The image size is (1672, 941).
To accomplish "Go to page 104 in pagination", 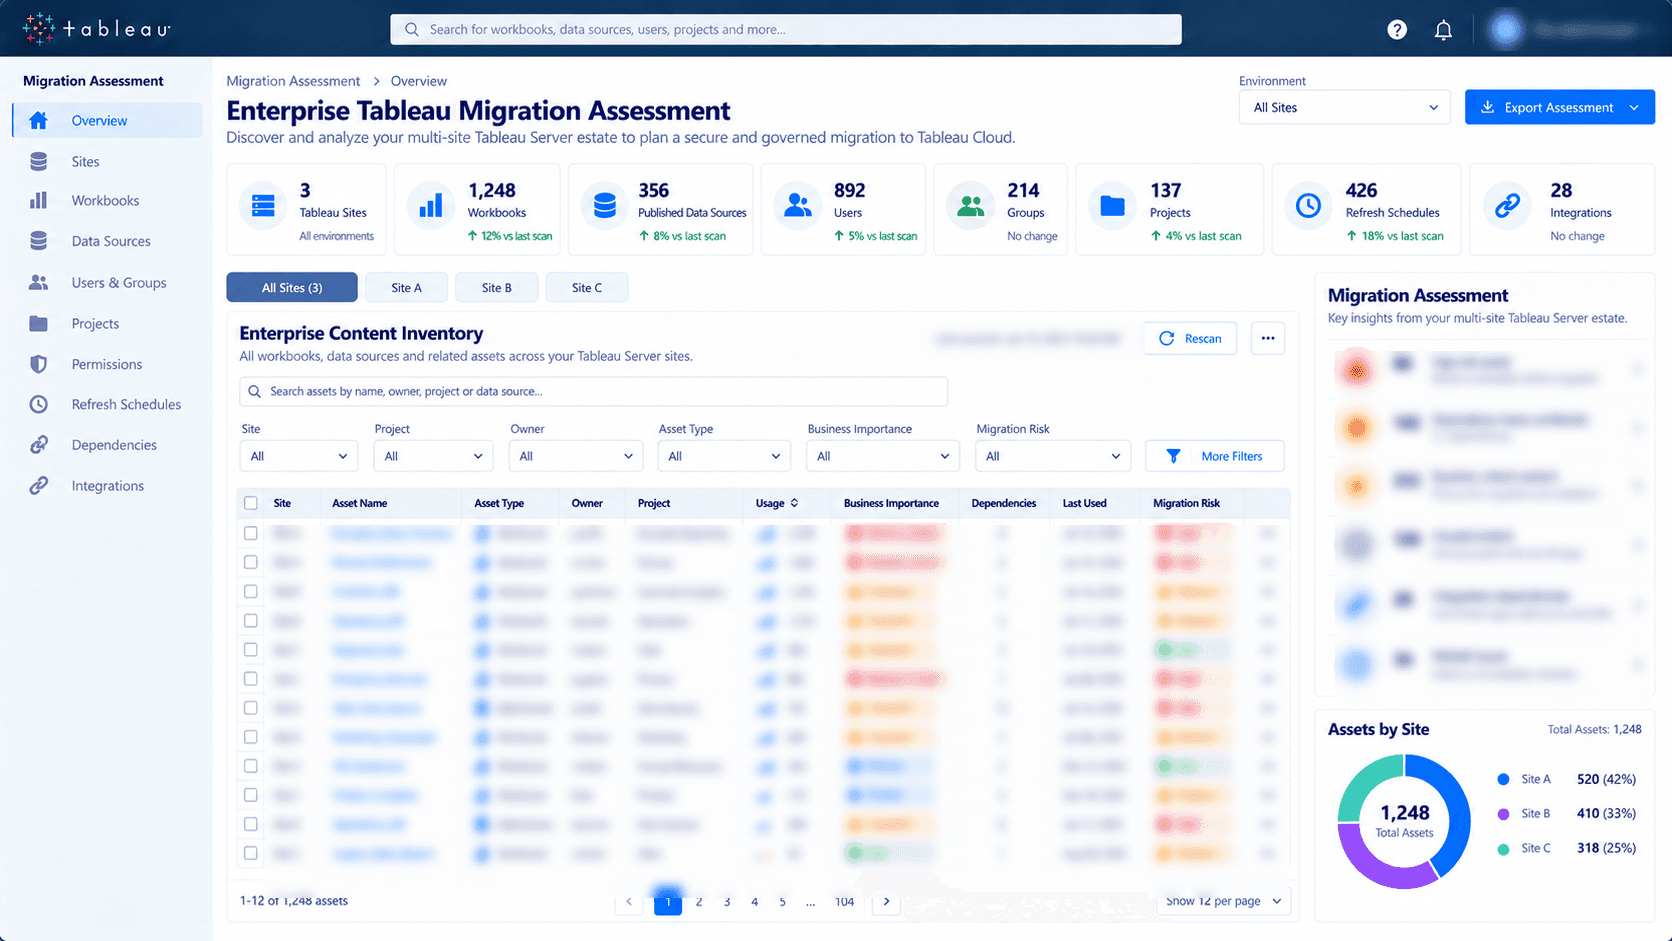I will [x=844, y=901].
